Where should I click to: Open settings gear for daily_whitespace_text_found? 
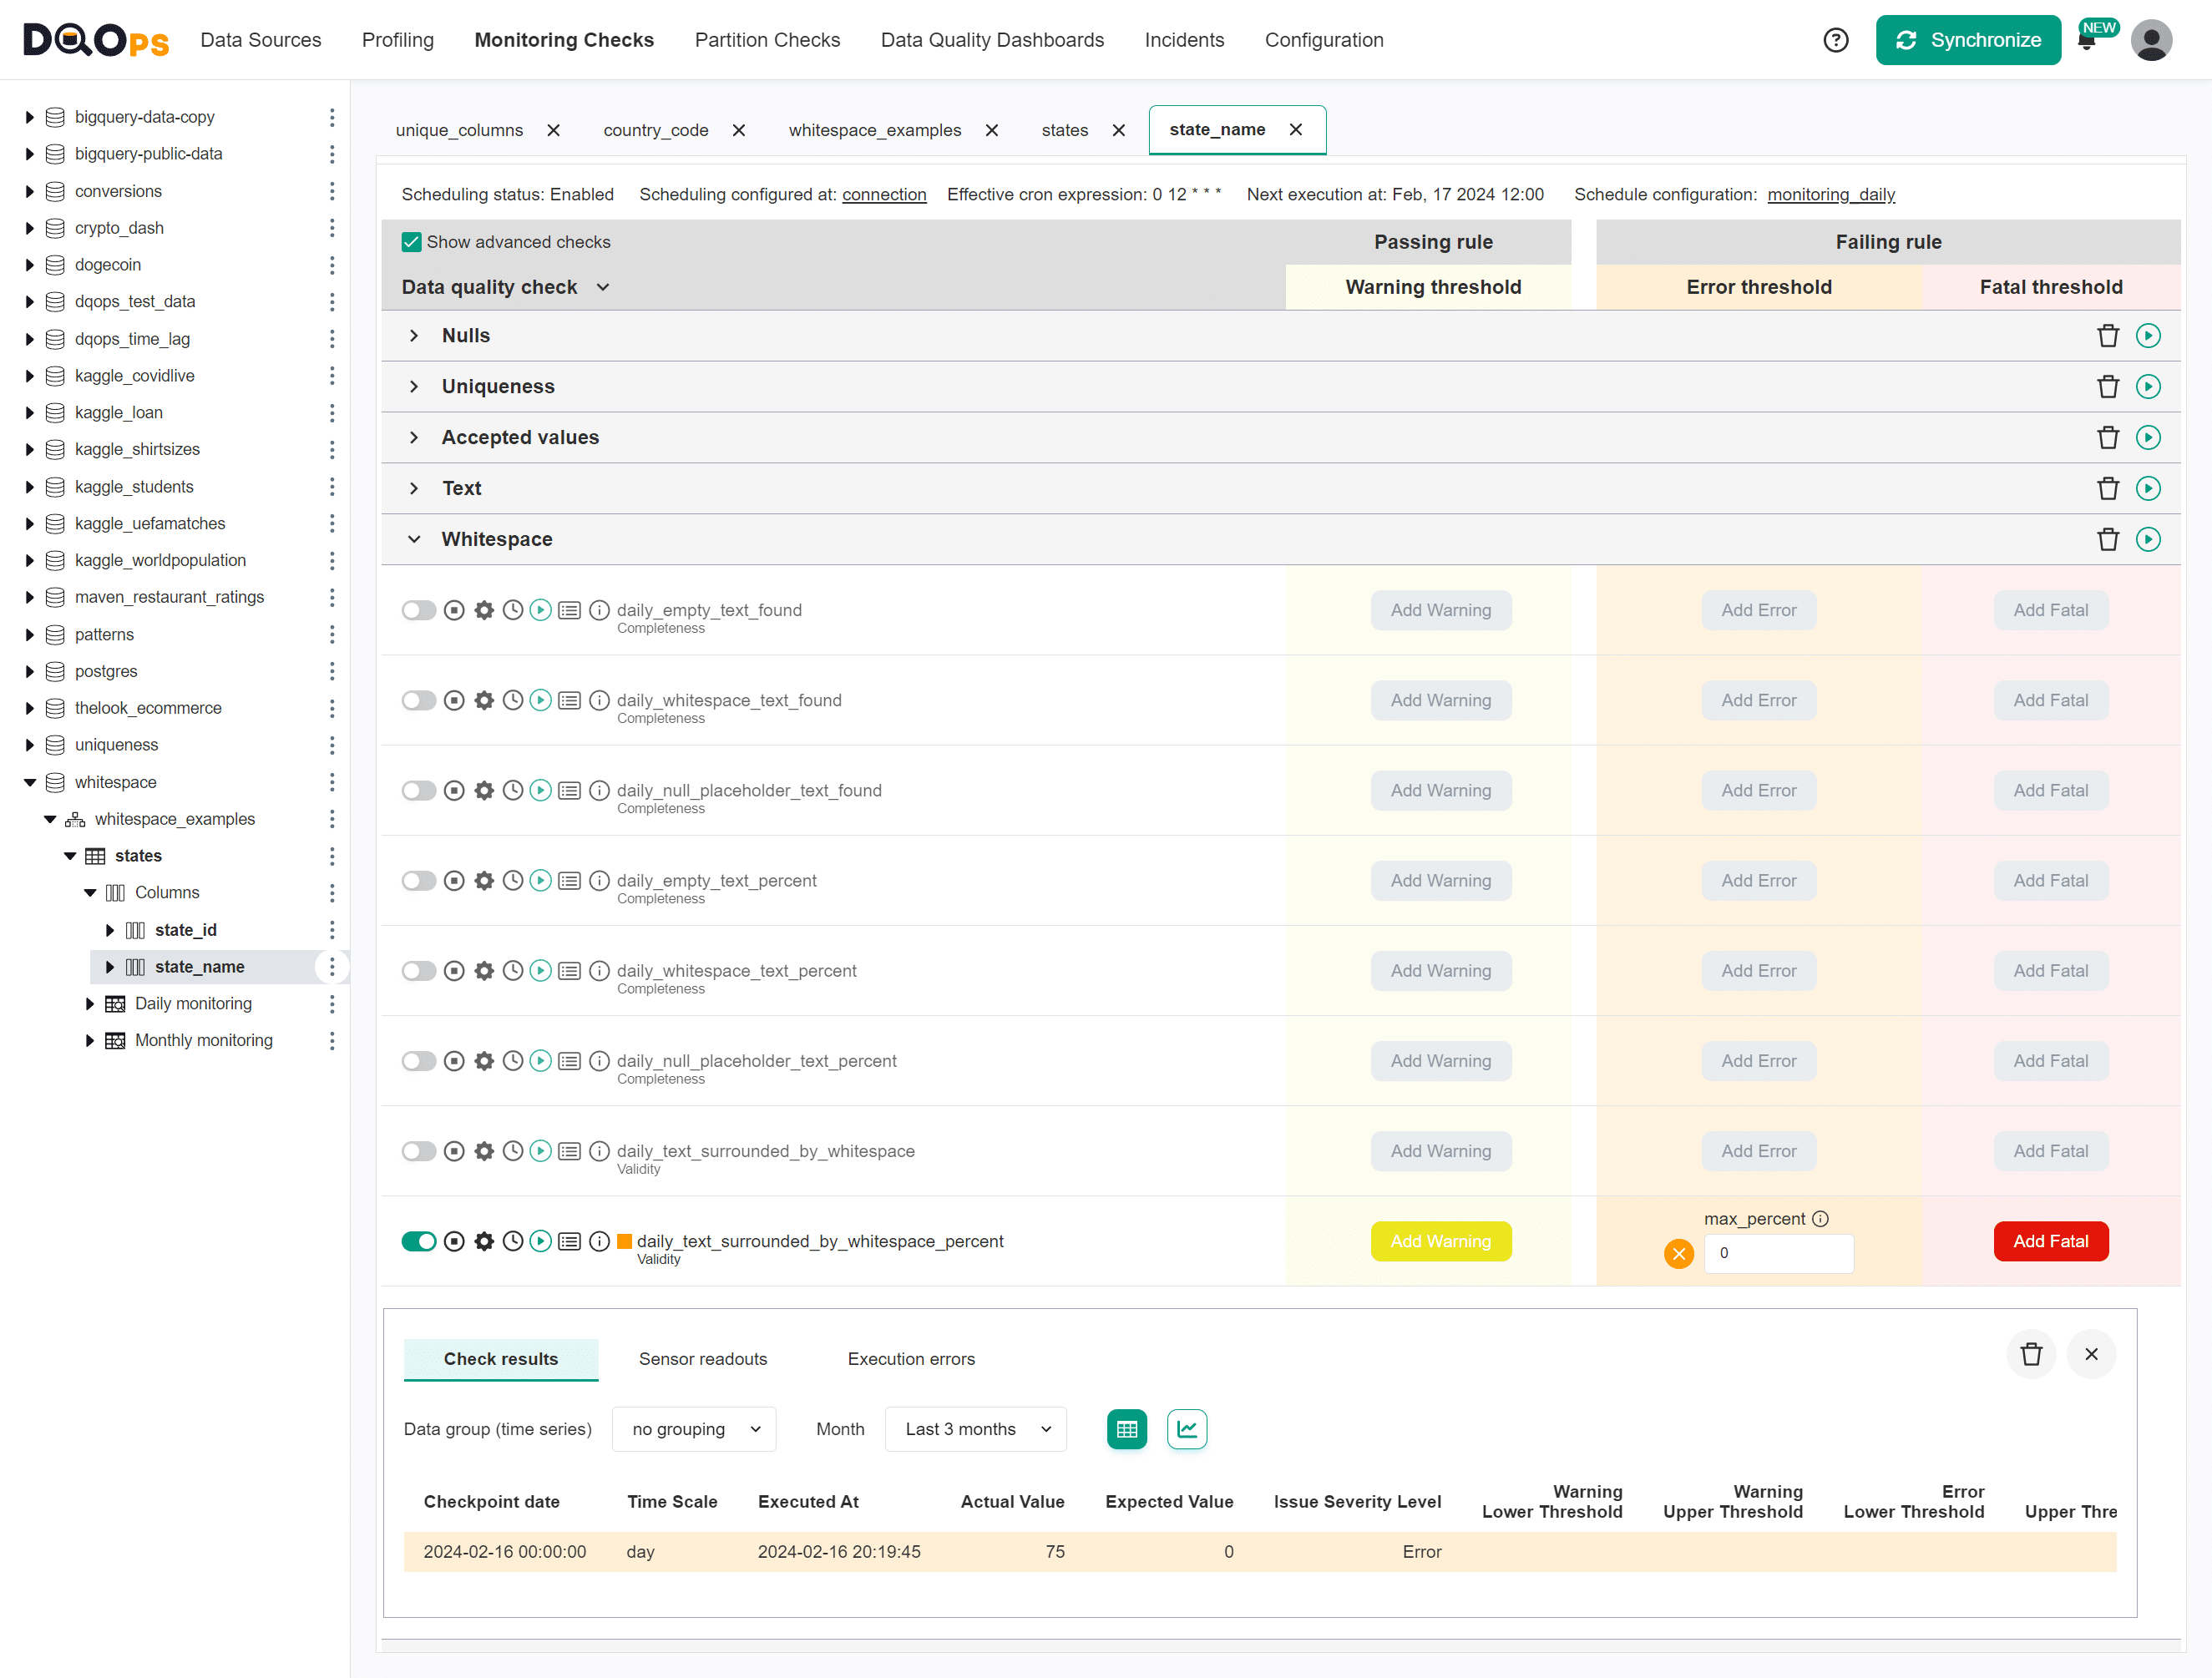pyautogui.click(x=484, y=700)
